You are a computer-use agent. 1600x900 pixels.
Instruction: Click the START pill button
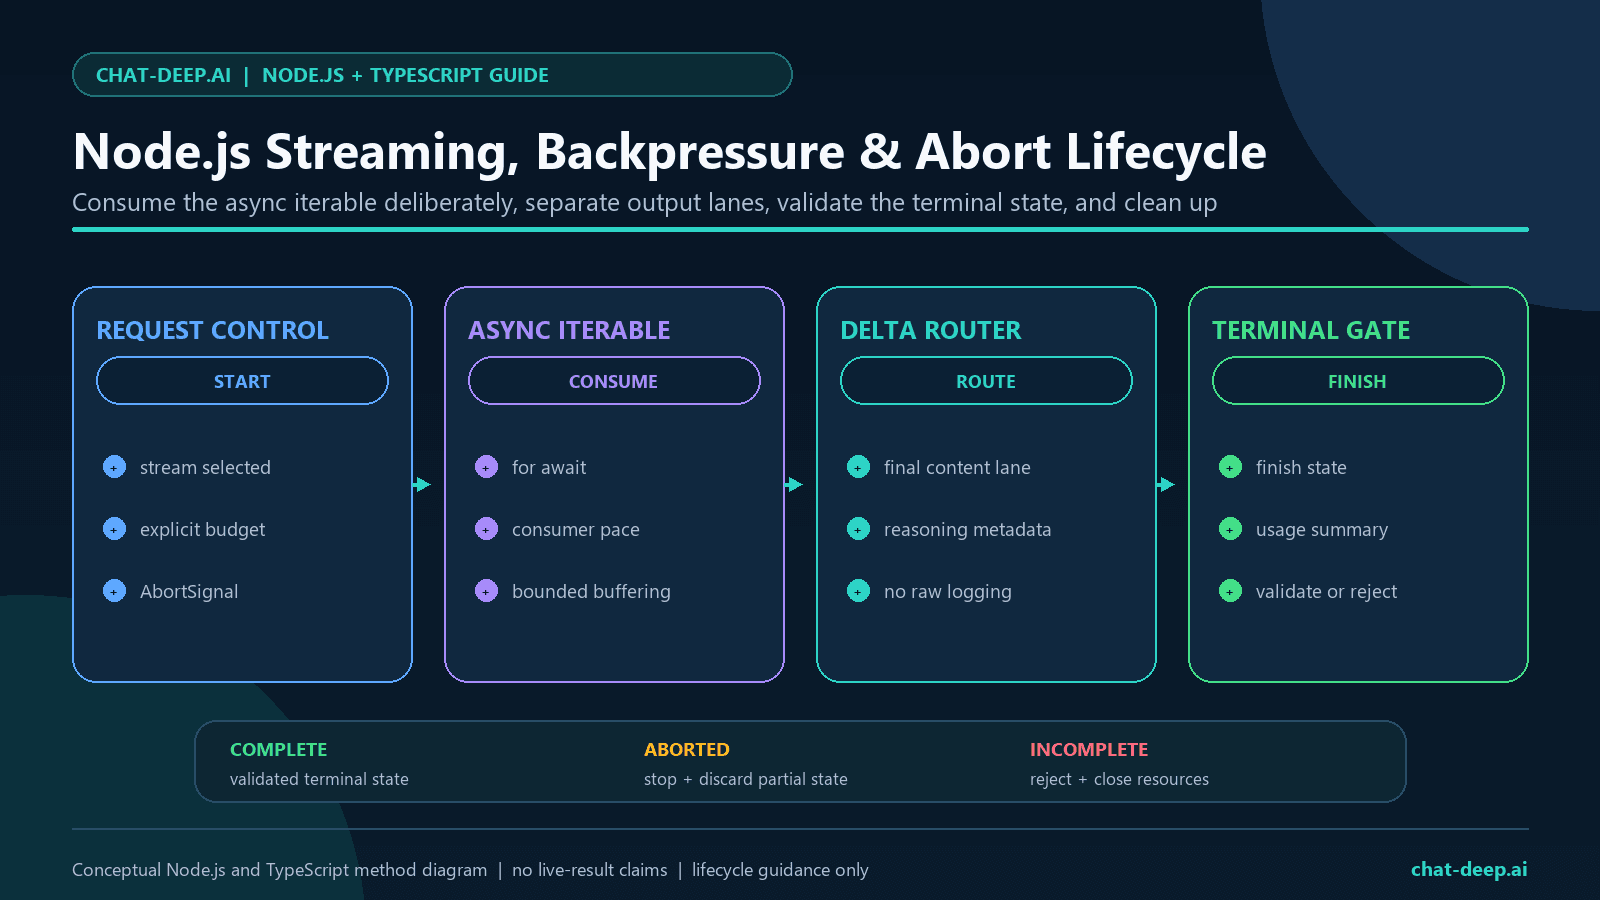pos(242,381)
